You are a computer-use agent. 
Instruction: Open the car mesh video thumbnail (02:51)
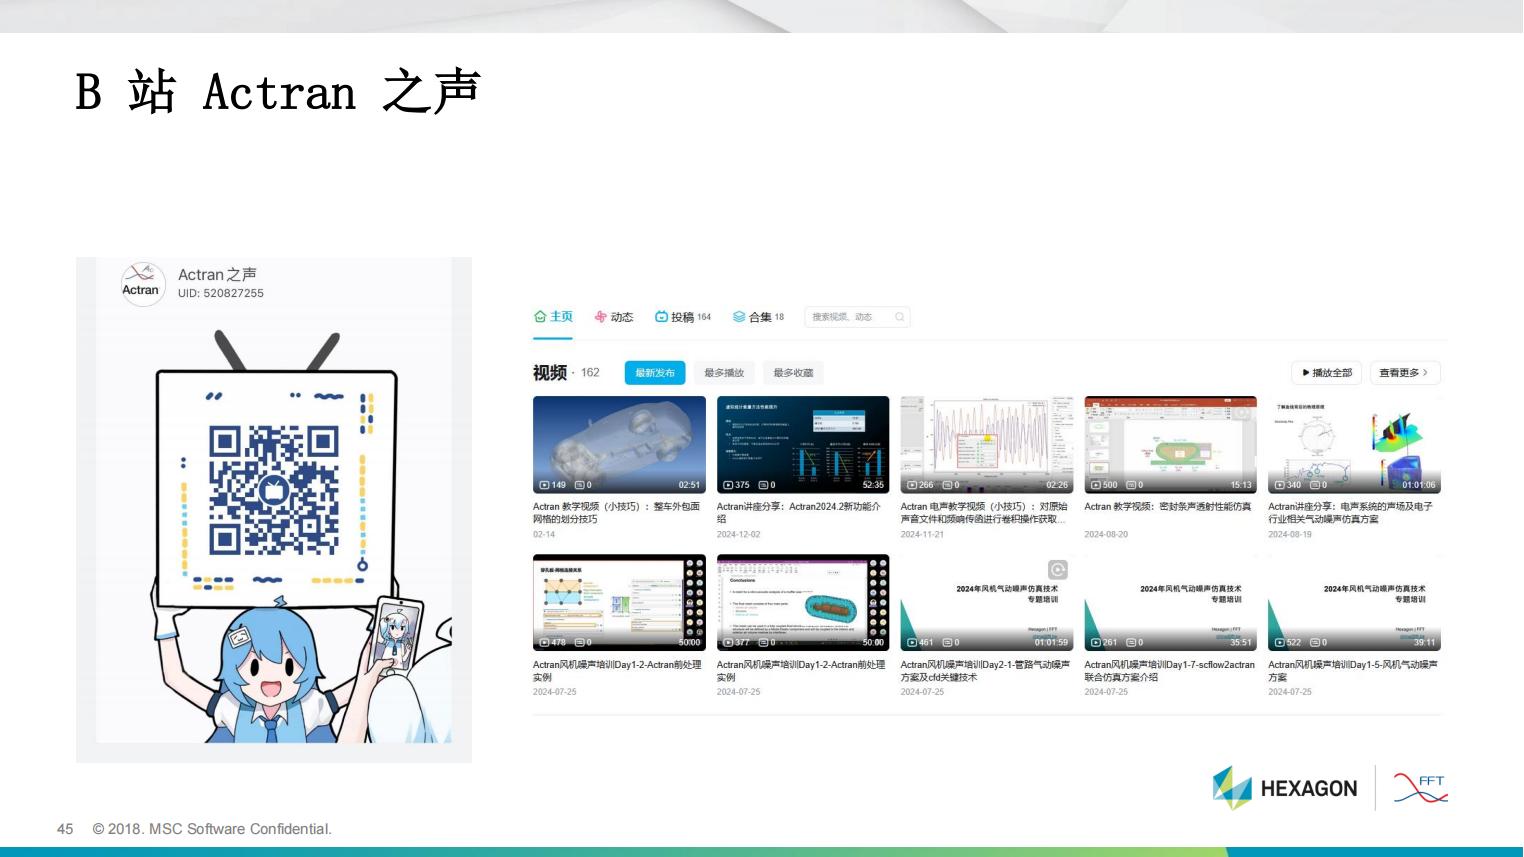click(619, 445)
